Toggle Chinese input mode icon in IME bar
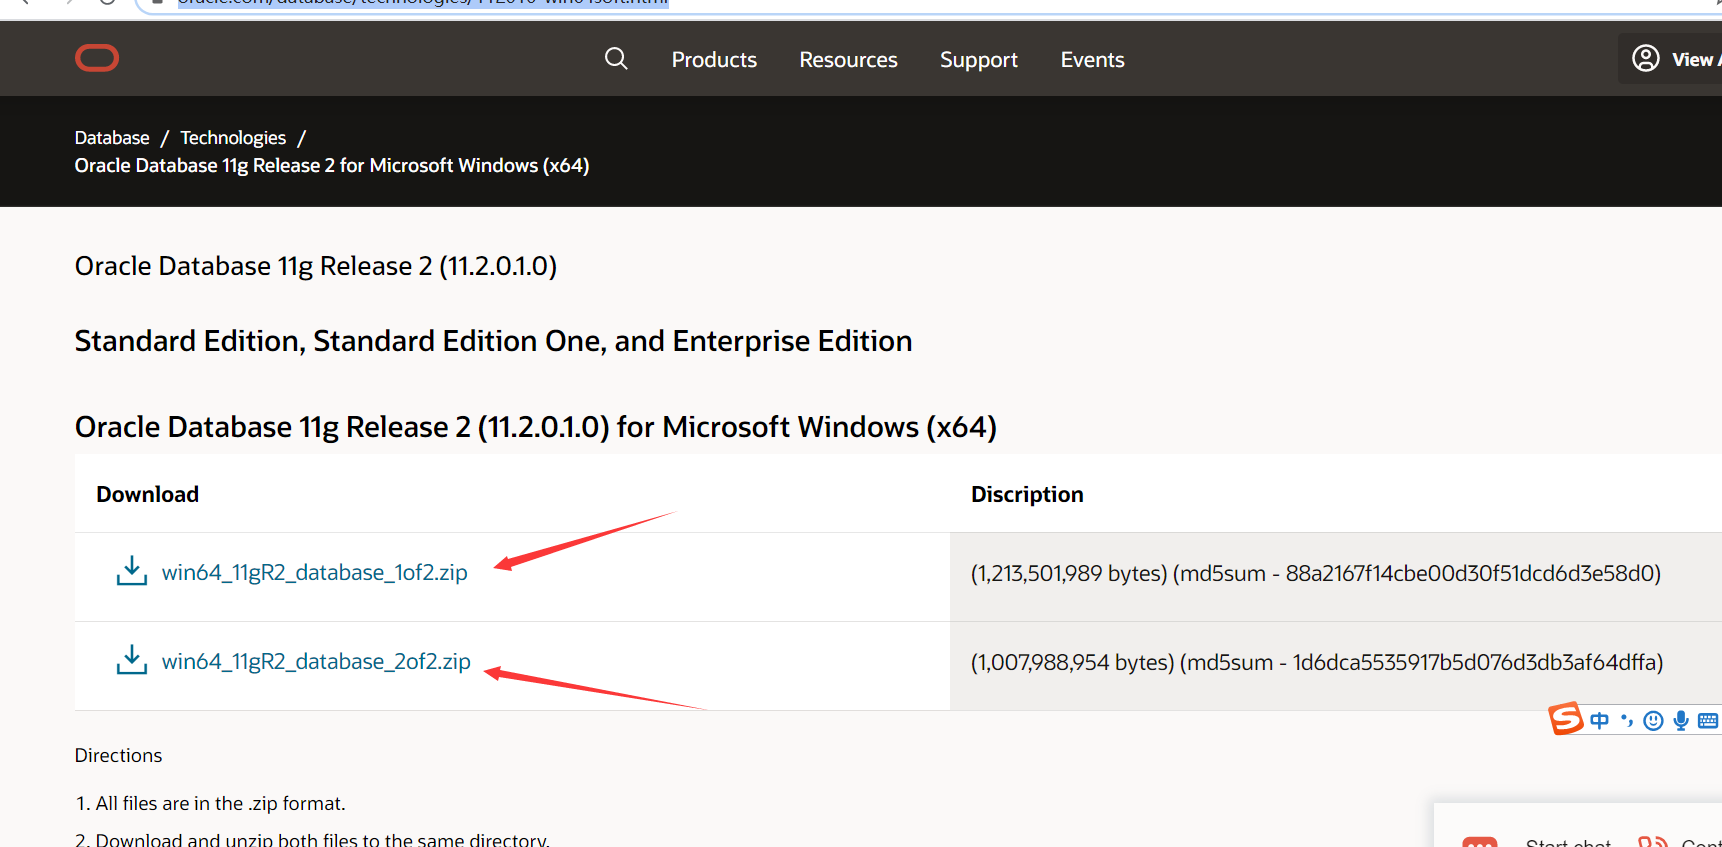 [x=1600, y=721]
